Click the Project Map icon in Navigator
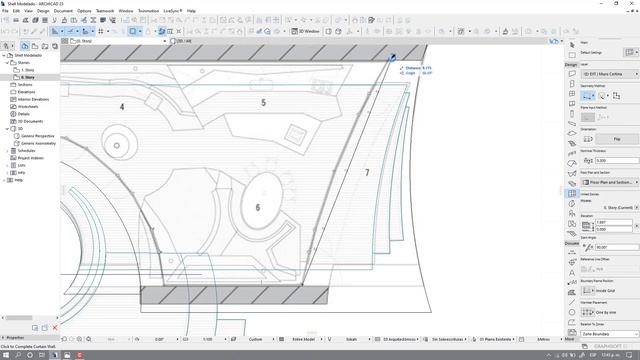The image size is (640, 360). [x=25, y=46]
